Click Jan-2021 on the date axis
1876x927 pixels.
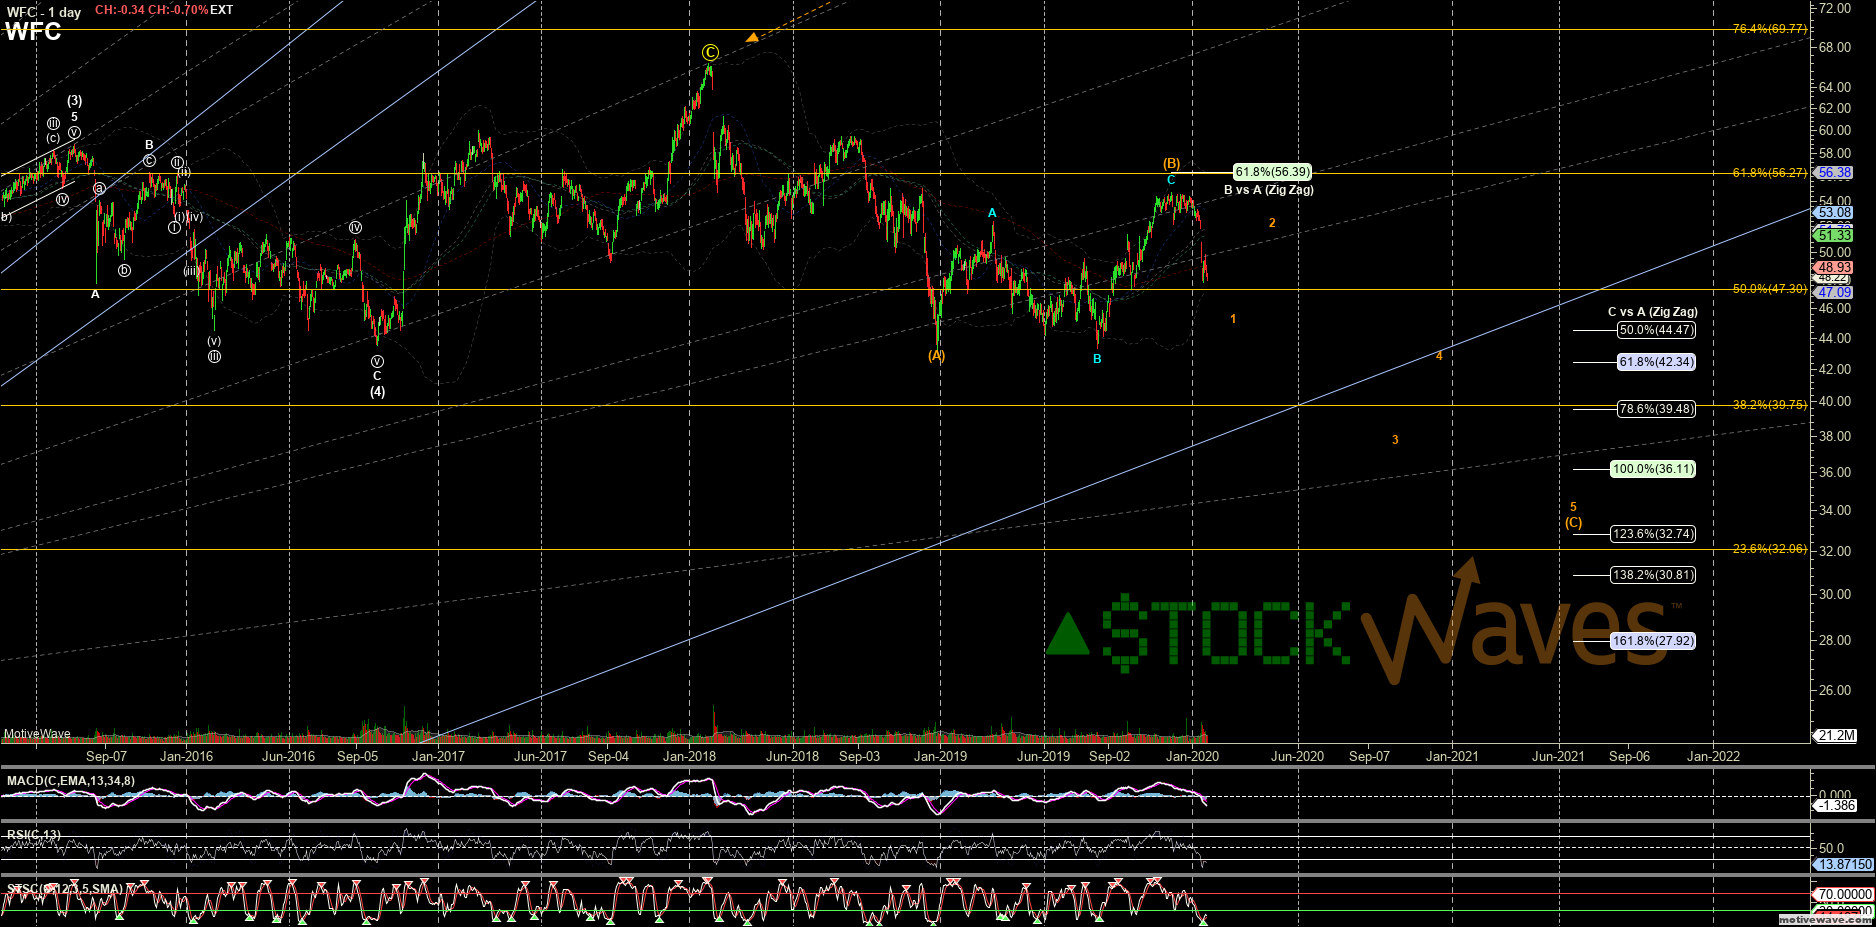(1452, 757)
